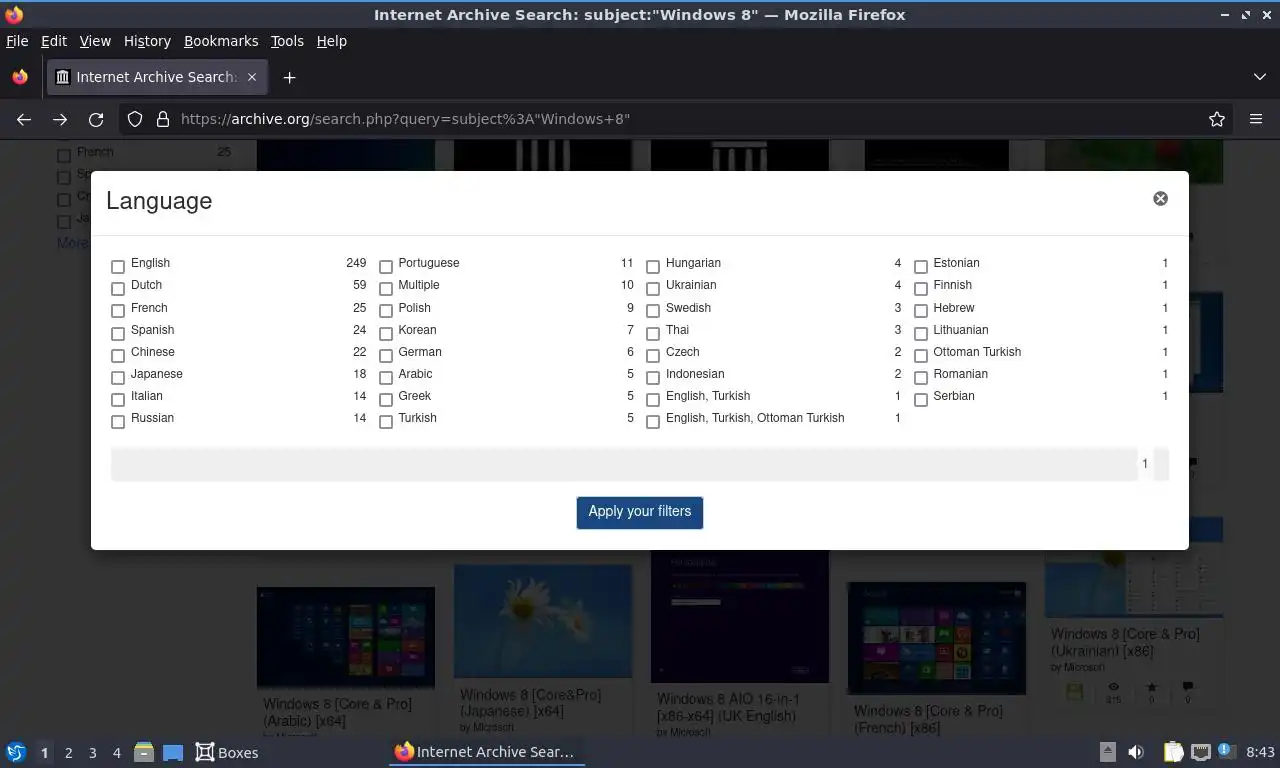Tick the Ottoman Turkish checkbox
Image resolution: width=1280 pixels, height=768 pixels.
[x=921, y=356]
